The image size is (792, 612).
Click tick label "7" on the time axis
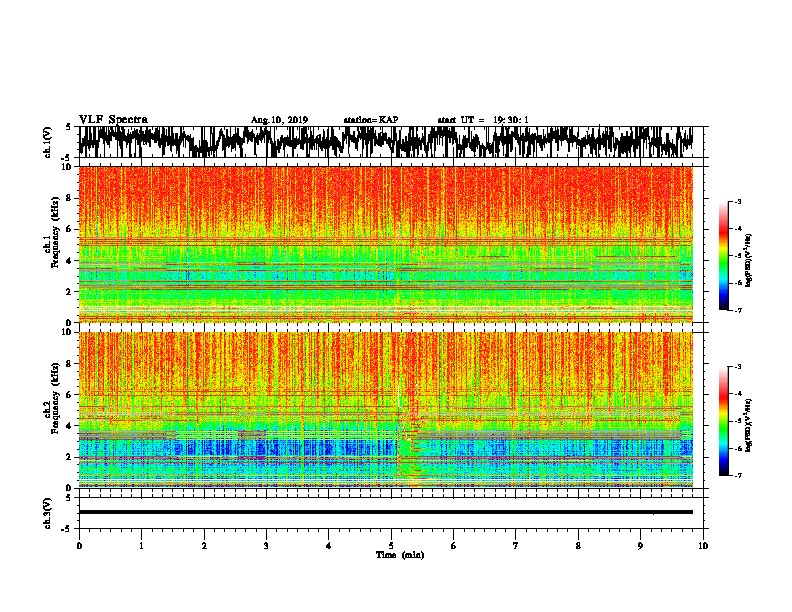click(x=516, y=546)
